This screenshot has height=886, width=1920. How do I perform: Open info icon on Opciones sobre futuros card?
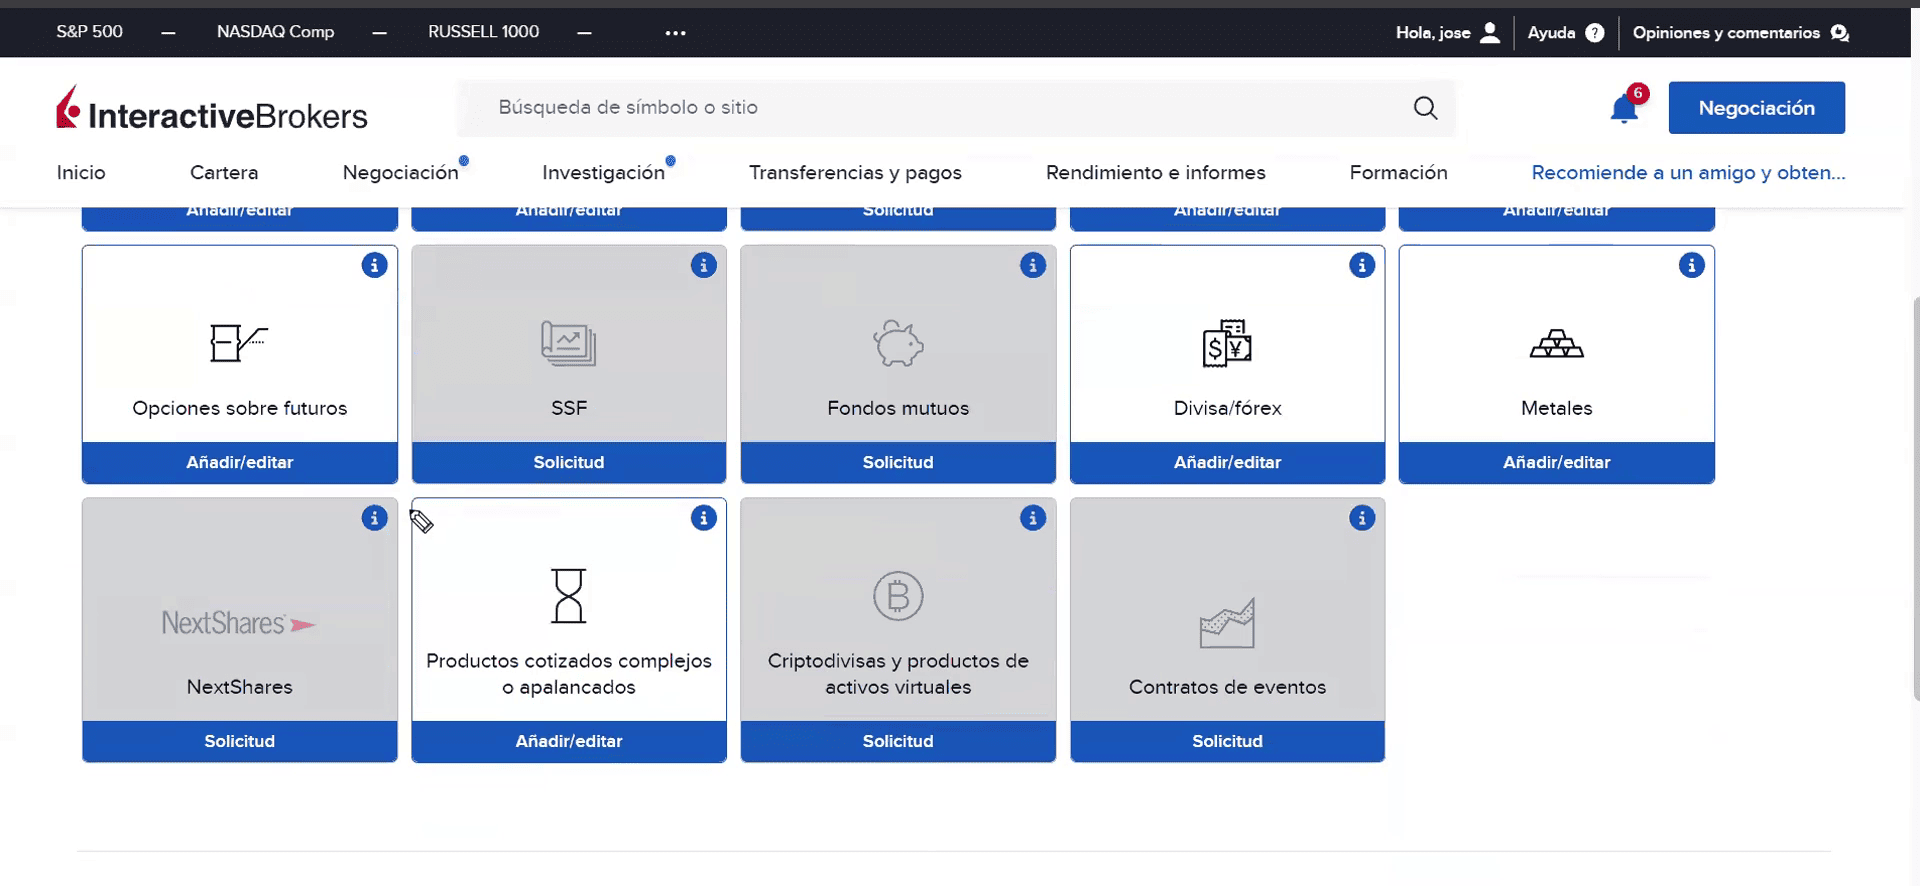(x=374, y=266)
